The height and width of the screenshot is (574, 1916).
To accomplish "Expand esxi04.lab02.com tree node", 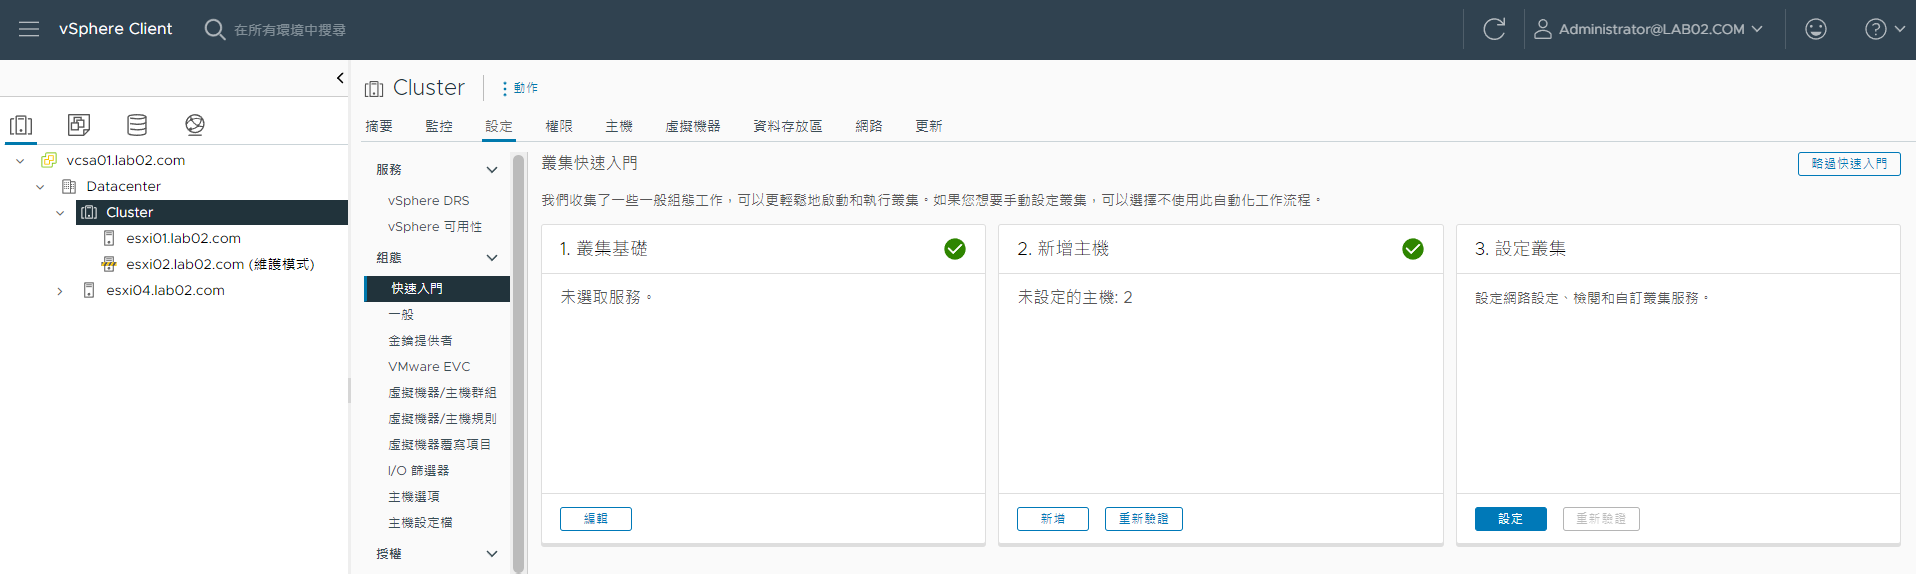I will coord(60,291).
